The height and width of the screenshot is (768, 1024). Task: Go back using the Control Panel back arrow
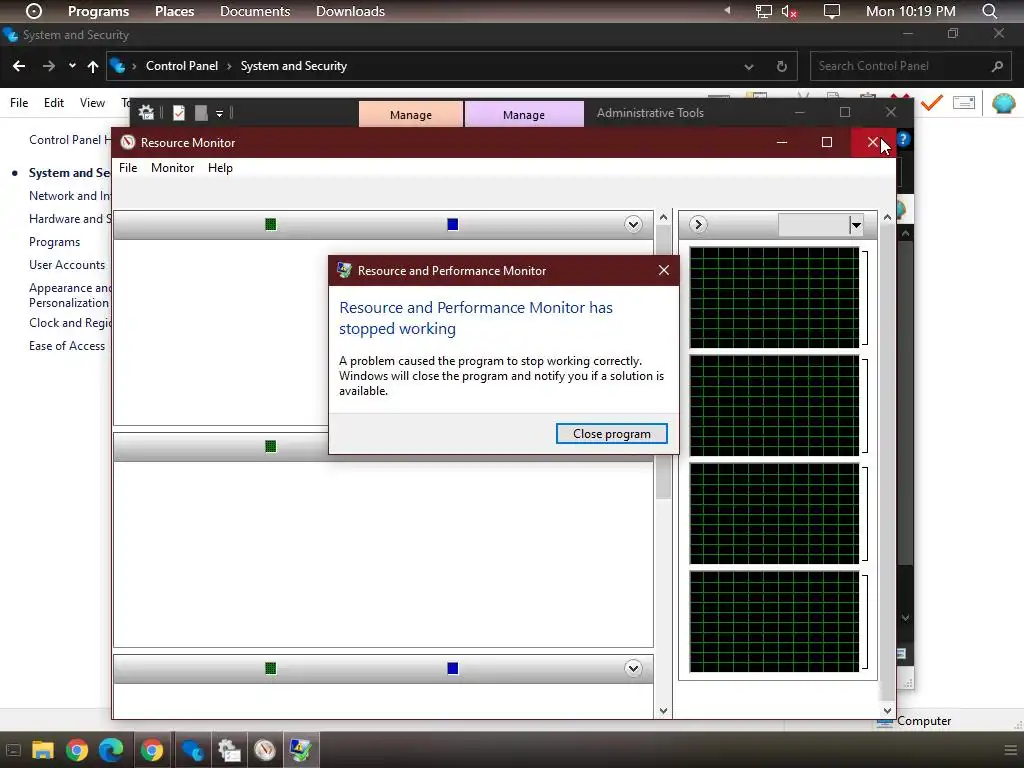(x=19, y=66)
